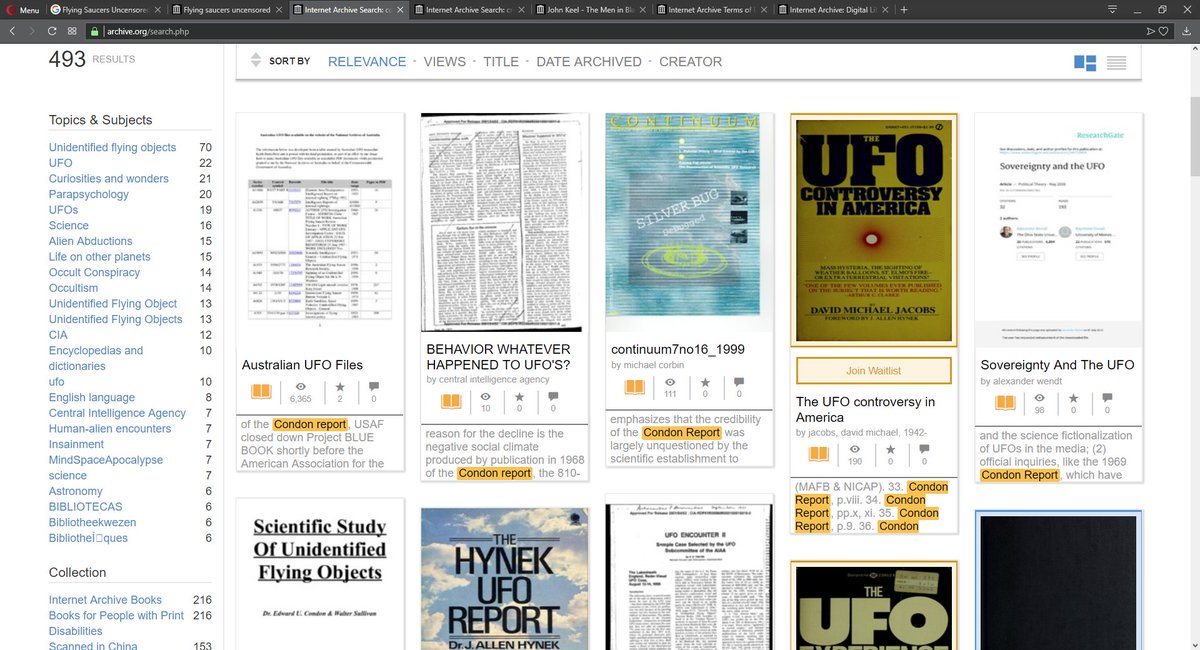Filter by Unidentified flying objects topic
The width and height of the screenshot is (1200, 650).
[113, 147]
